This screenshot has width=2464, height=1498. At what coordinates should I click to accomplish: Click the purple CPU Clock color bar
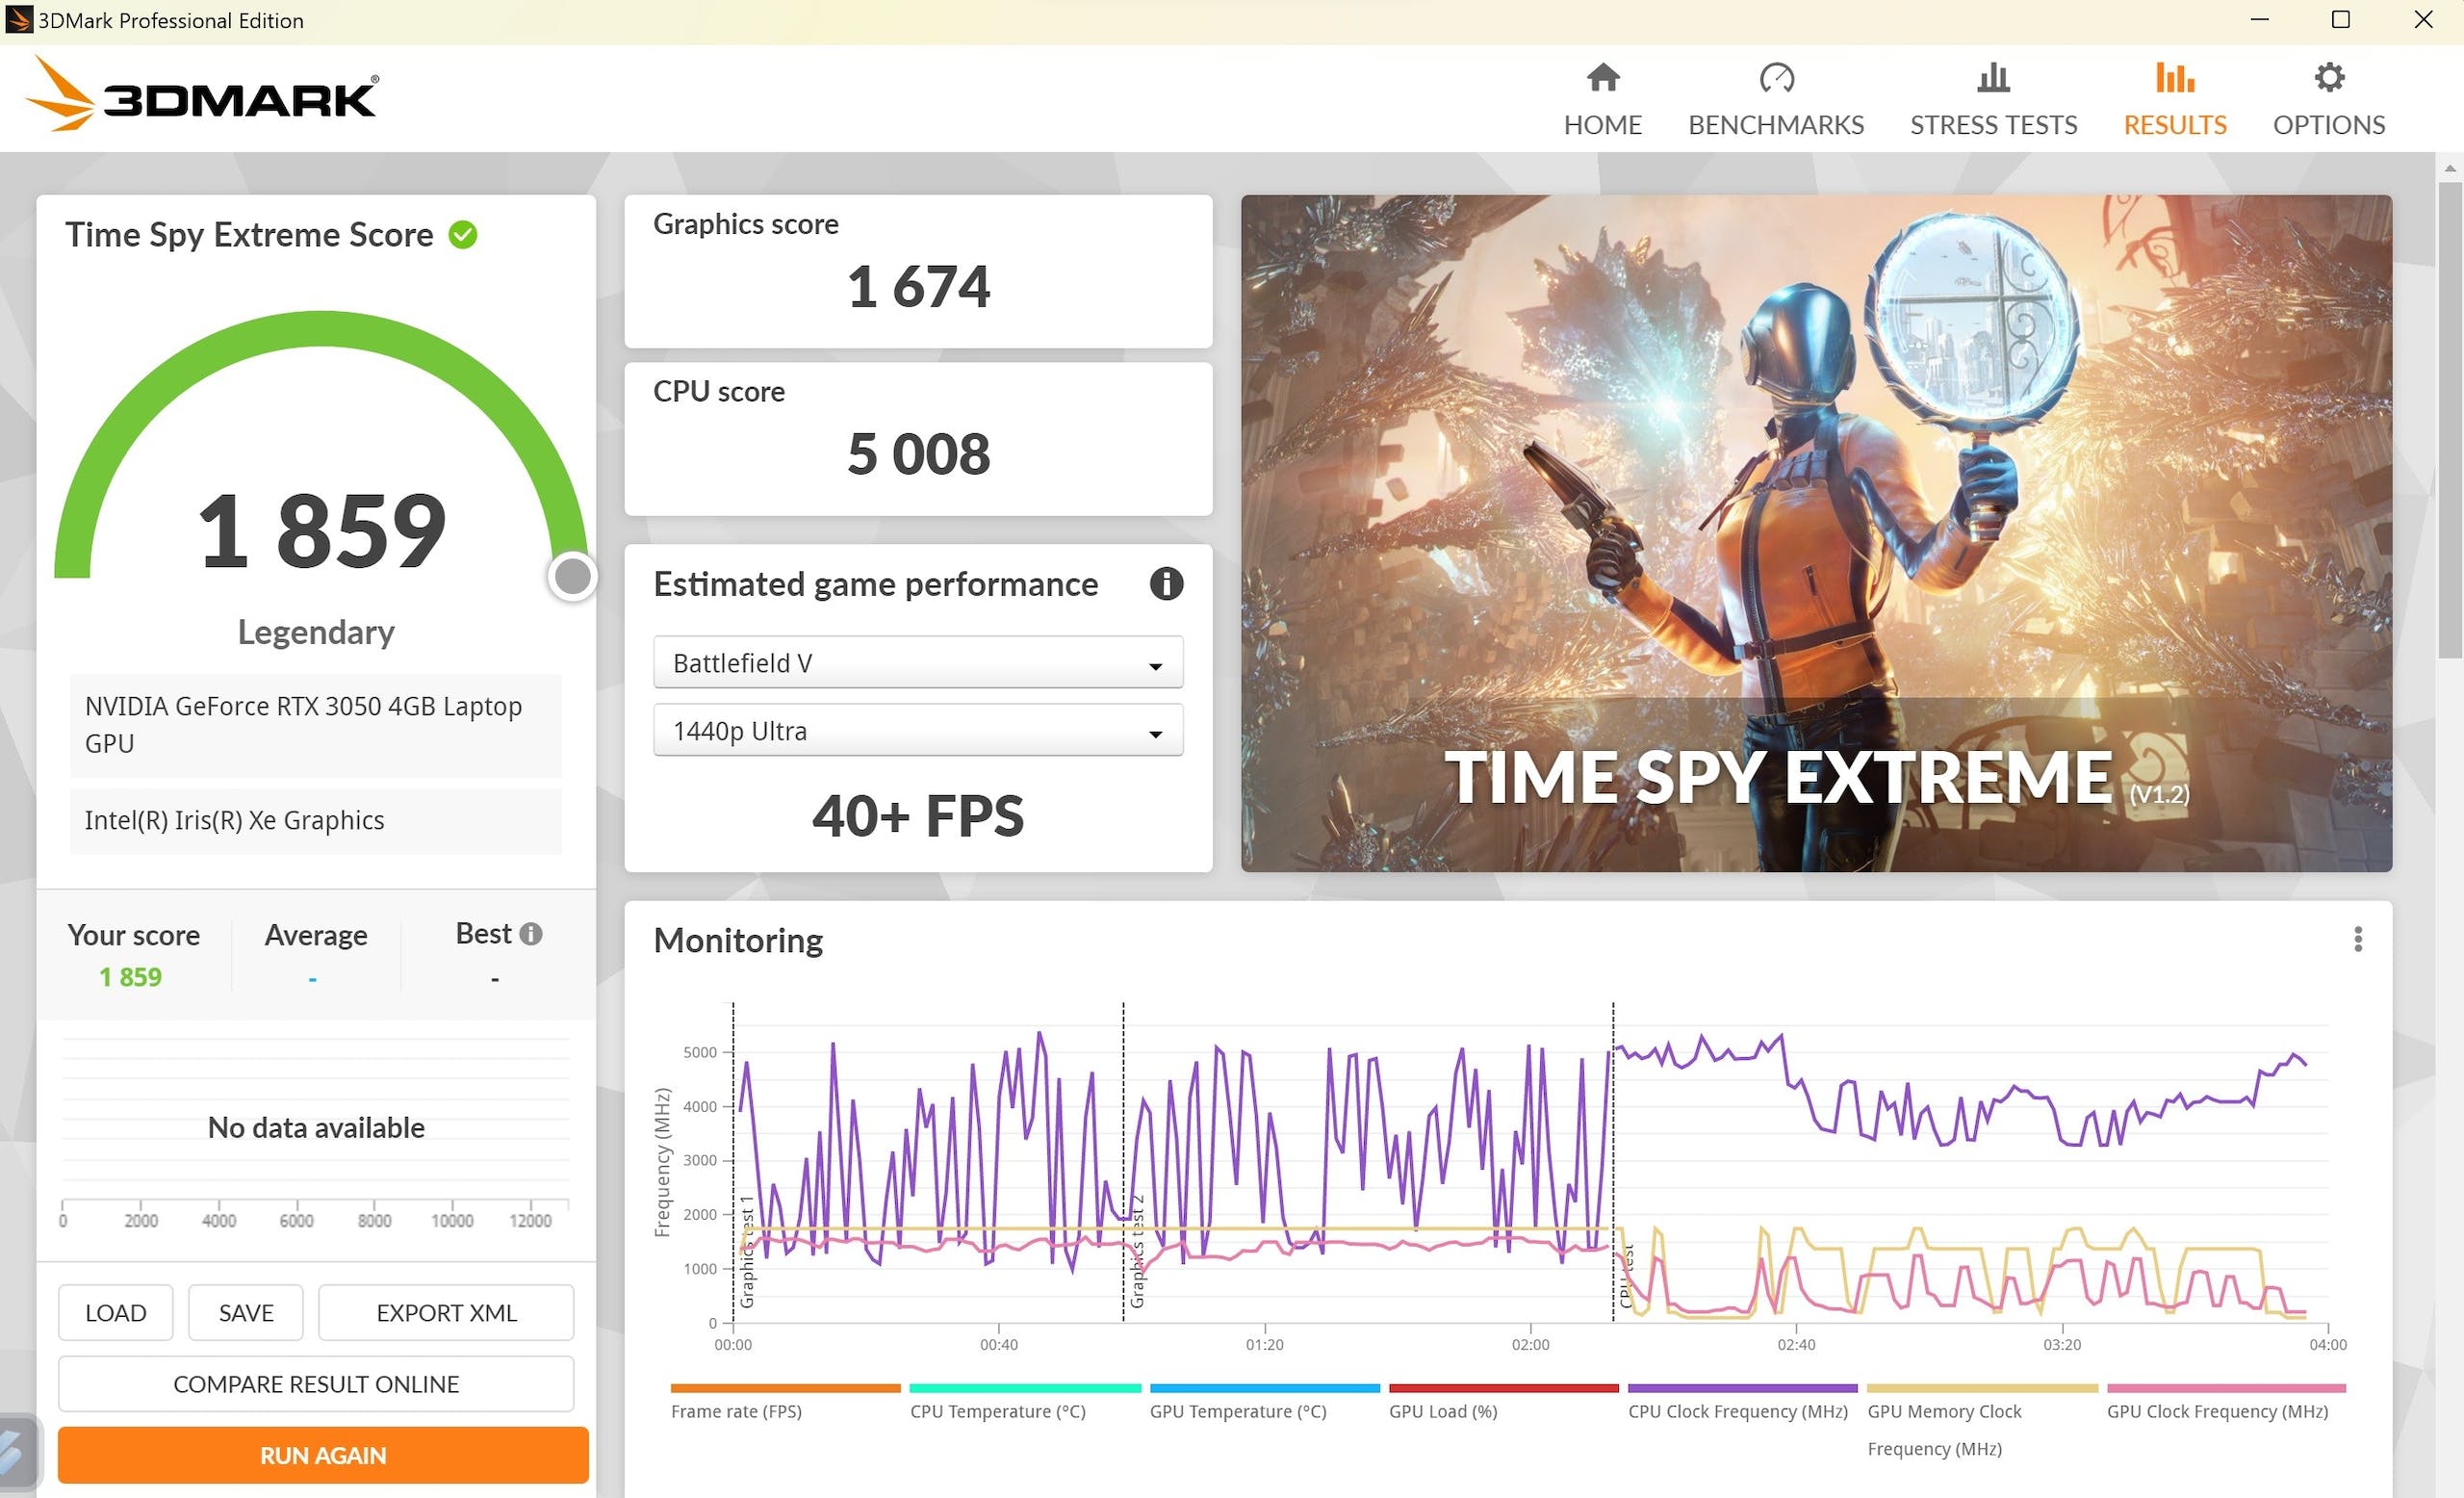pos(1742,1388)
